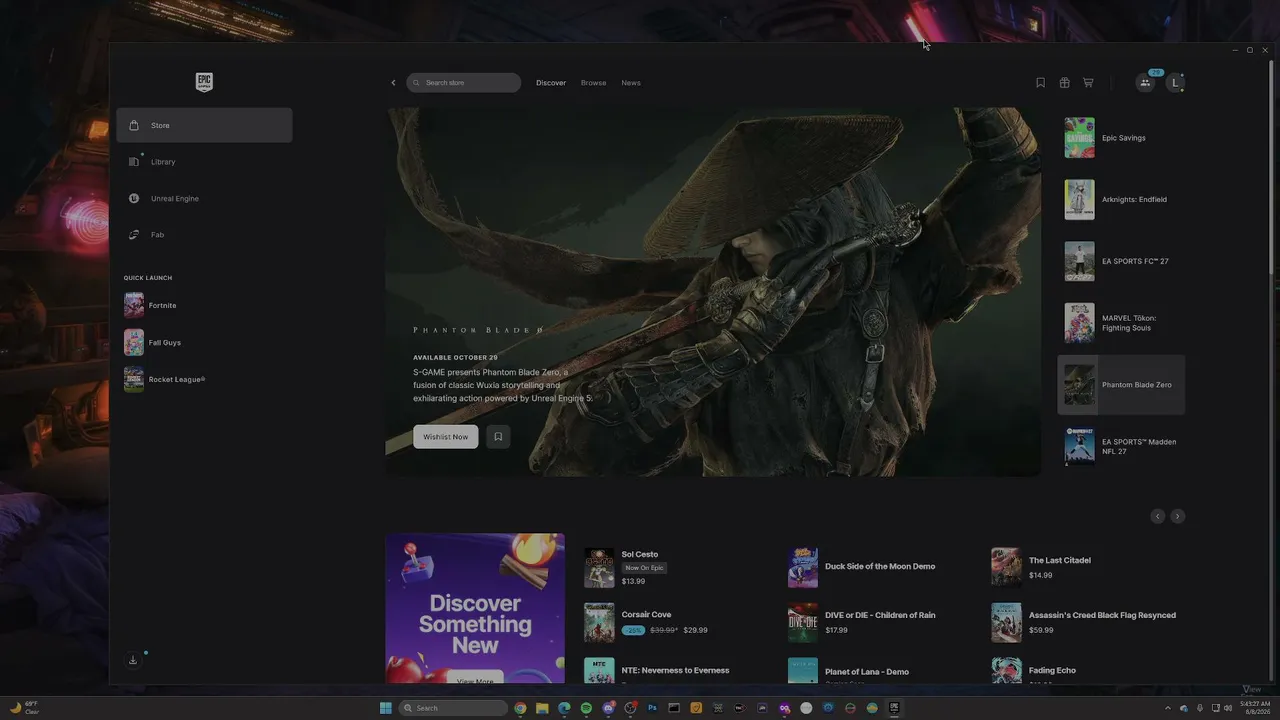The height and width of the screenshot is (720, 1280).
Task: Open the Fab section in the sidebar
Action: coord(204,235)
